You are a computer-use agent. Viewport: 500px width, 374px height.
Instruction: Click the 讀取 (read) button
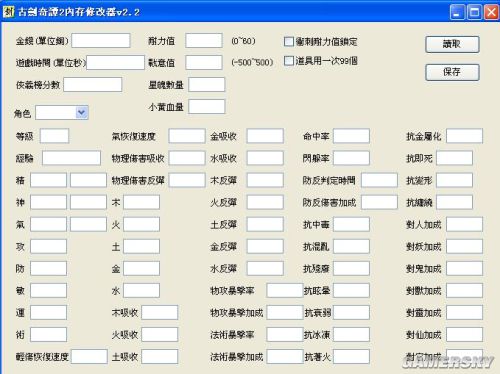(452, 44)
